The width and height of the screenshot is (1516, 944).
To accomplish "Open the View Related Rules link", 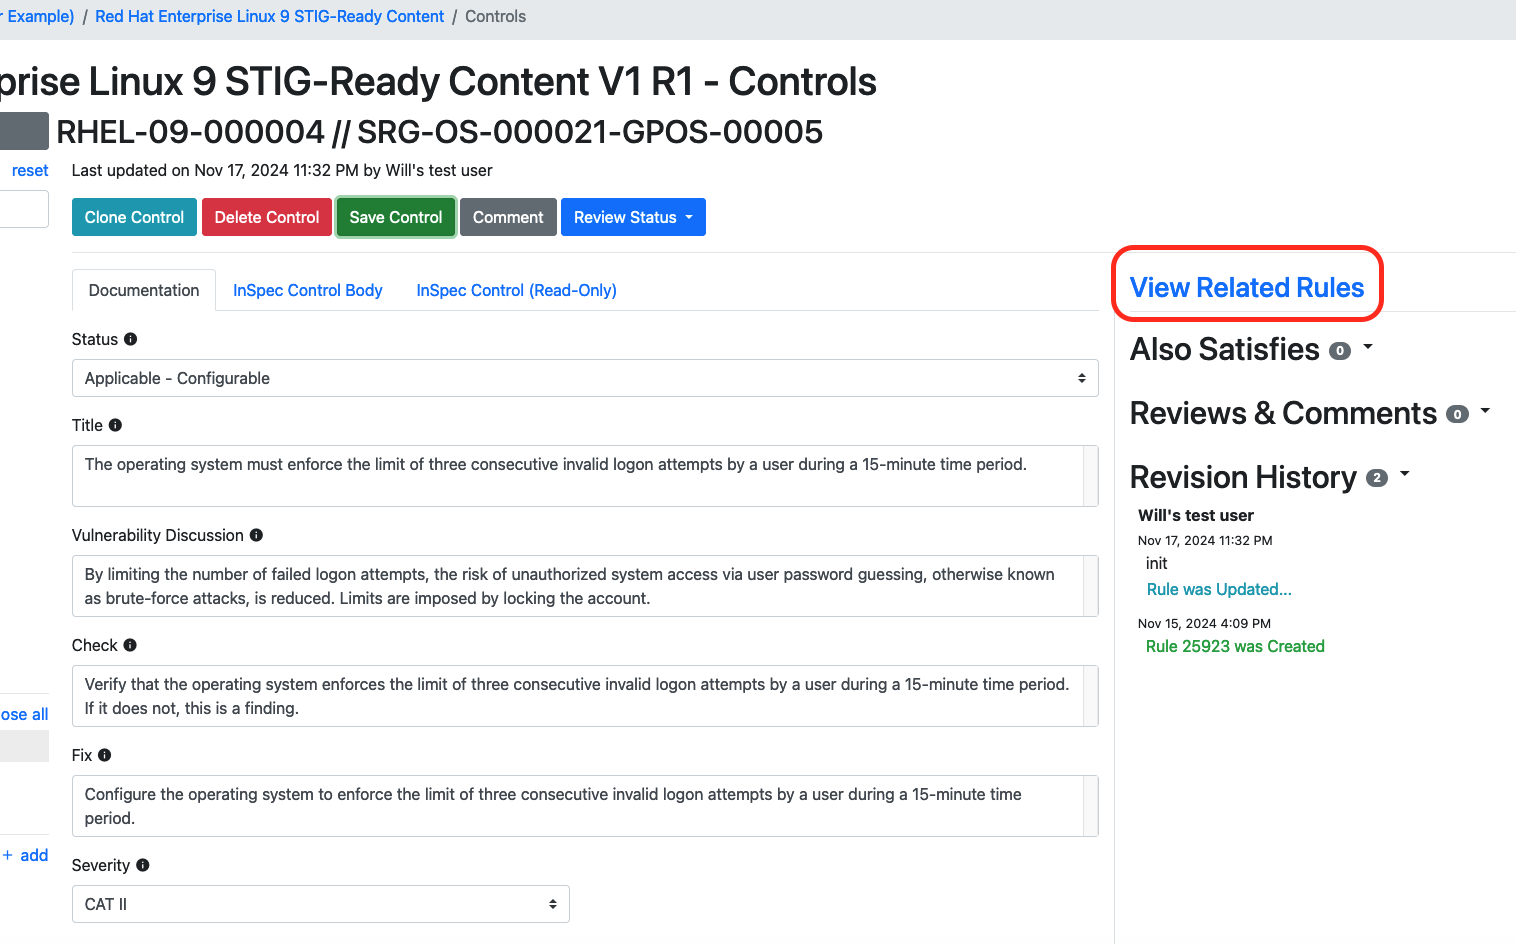I will pyautogui.click(x=1246, y=287).
